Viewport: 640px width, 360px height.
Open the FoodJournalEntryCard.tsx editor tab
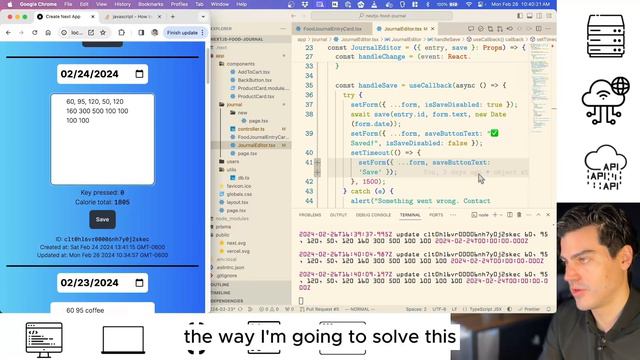(332, 29)
